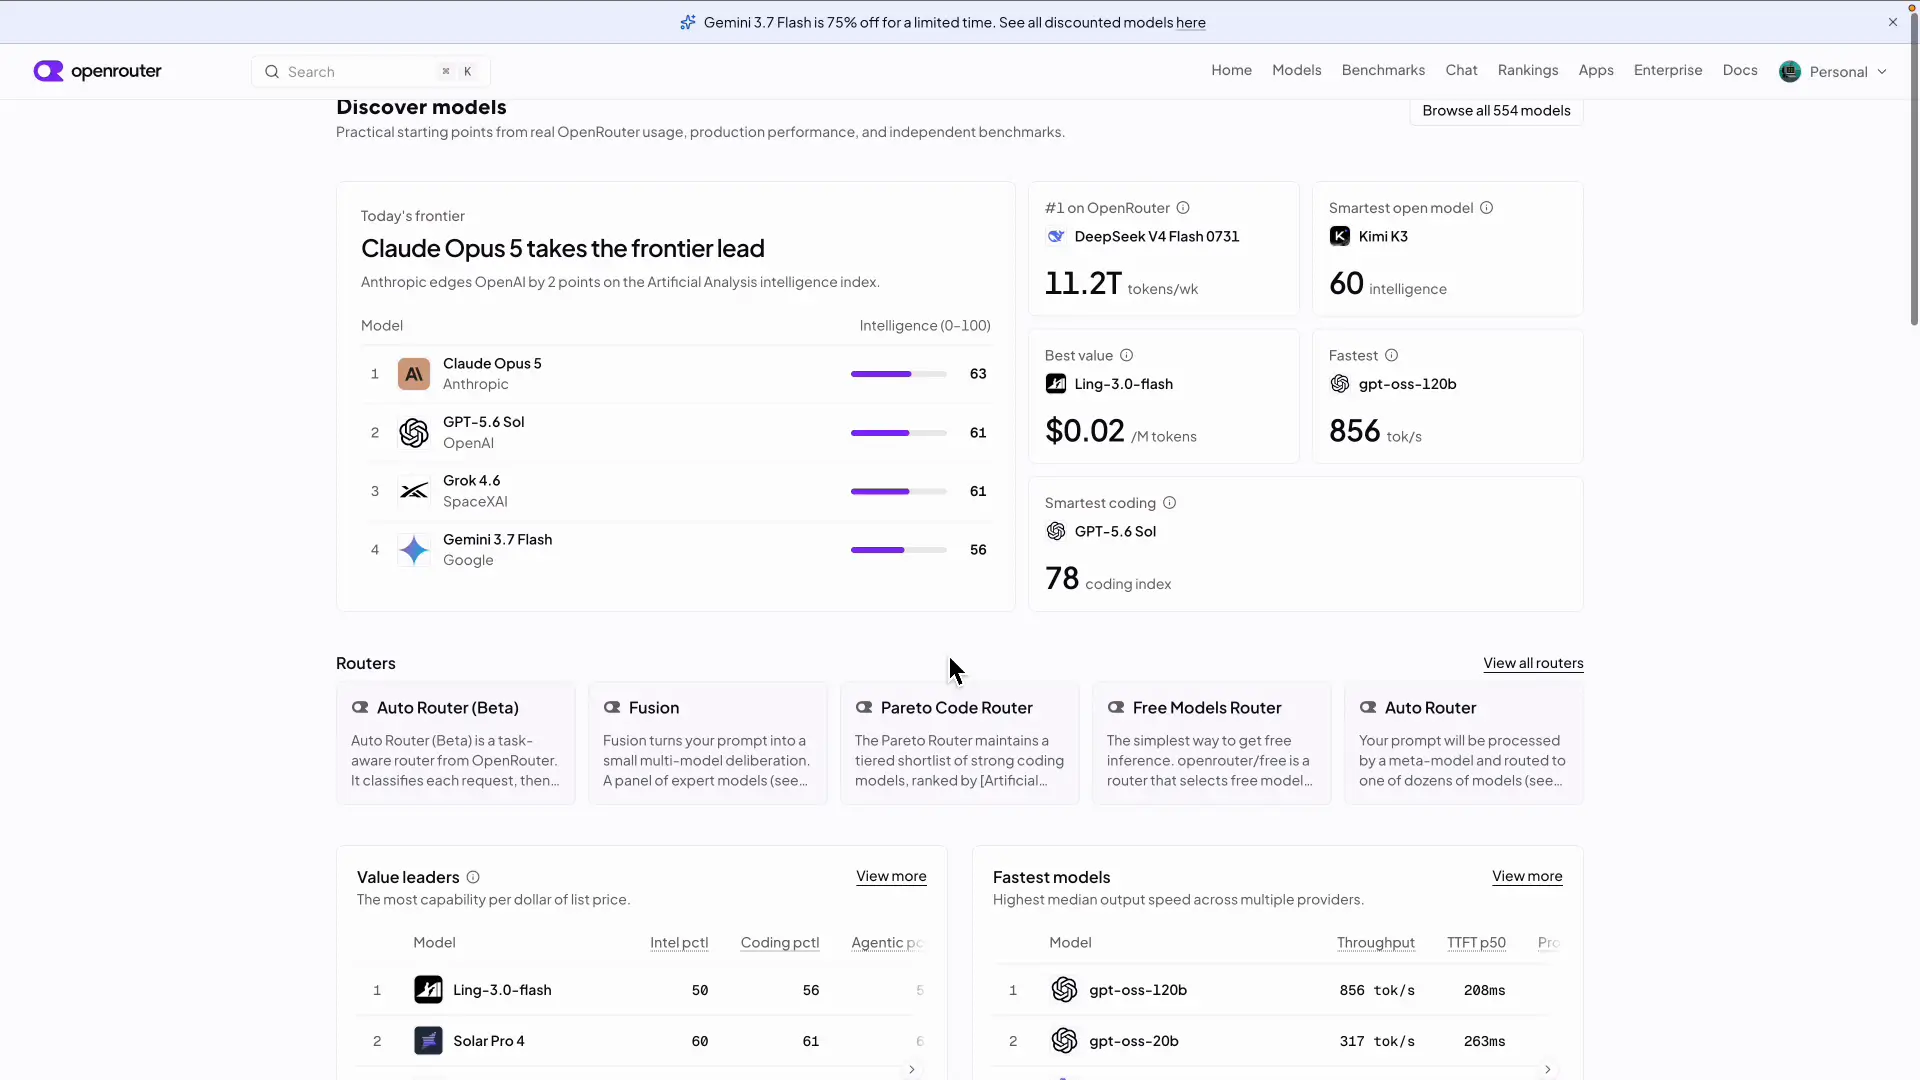This screenshot has width=1920, height=1080.
Task: Click the sparkle icon in the banner
Action: (x=688, y=22)
